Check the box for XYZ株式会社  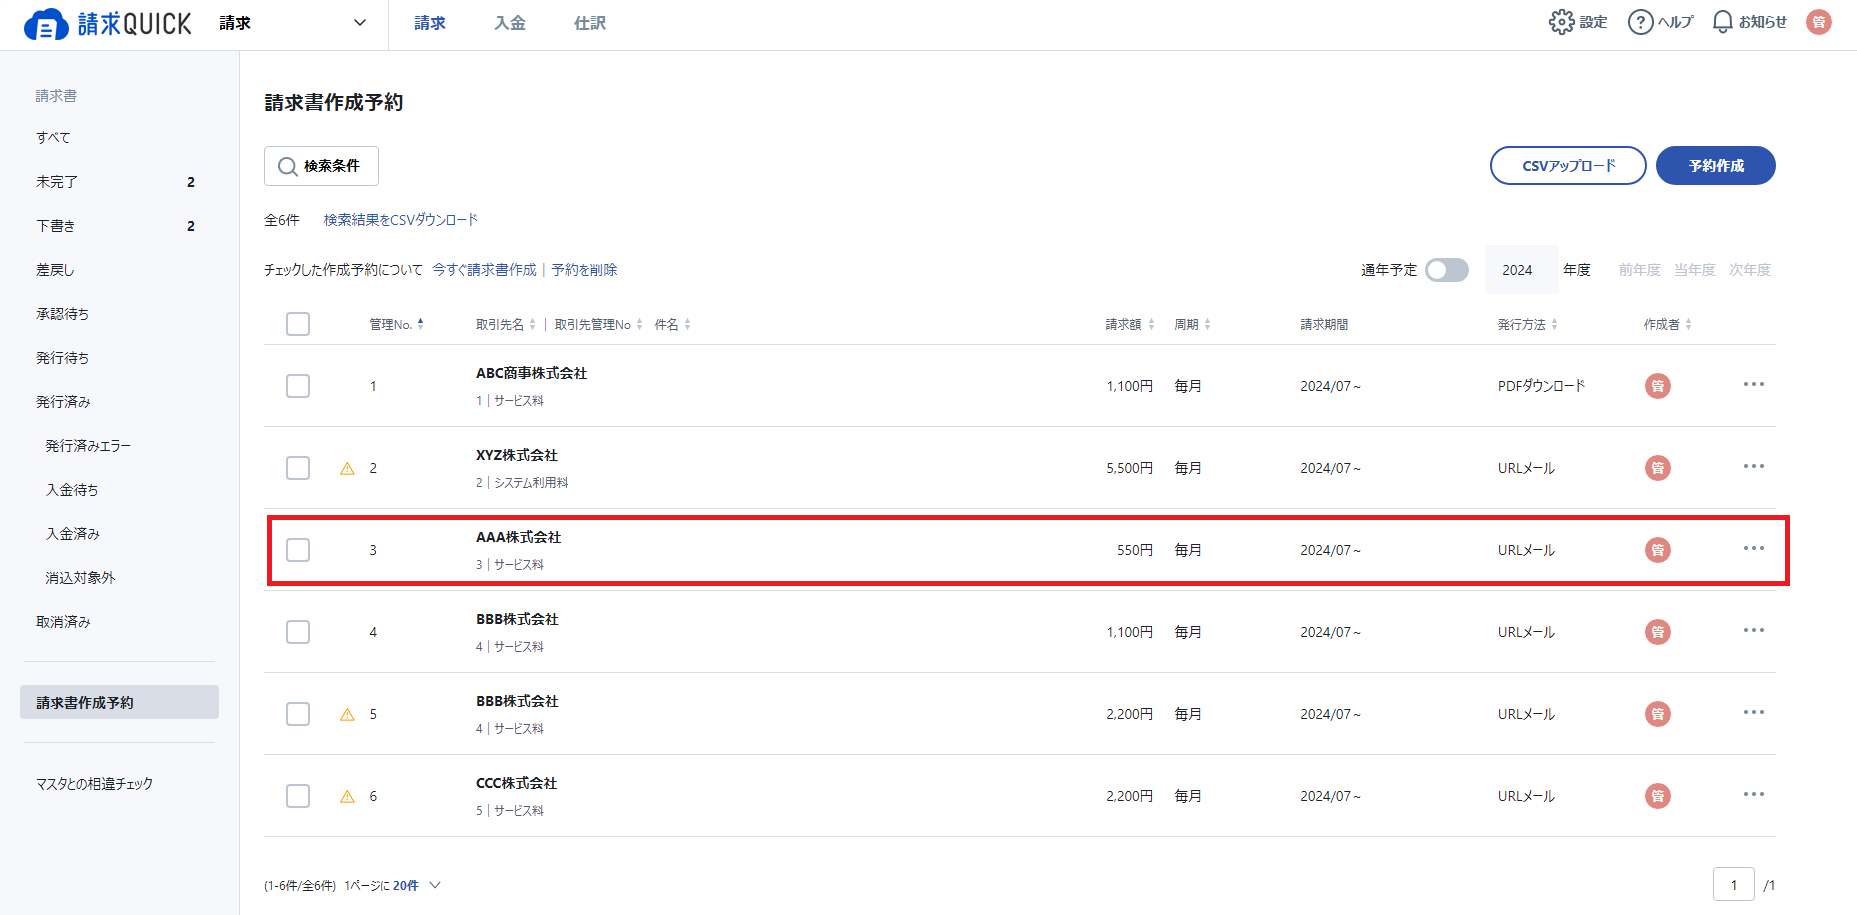tap(298, 468)
